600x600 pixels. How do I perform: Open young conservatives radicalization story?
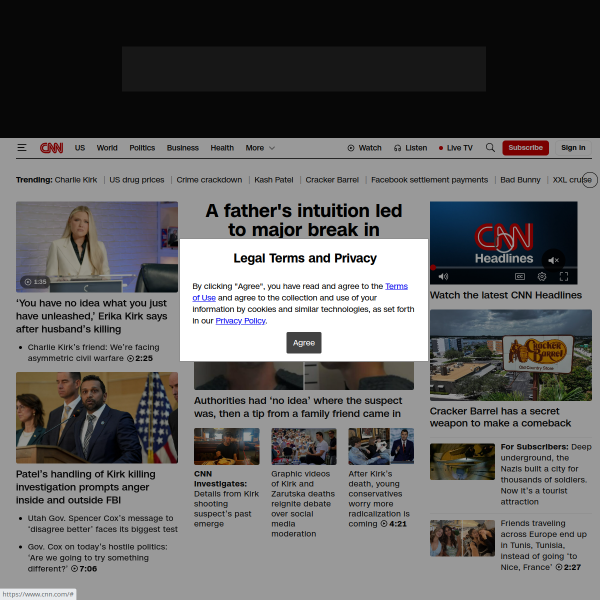pyautogui.click(x=379, y=499)
